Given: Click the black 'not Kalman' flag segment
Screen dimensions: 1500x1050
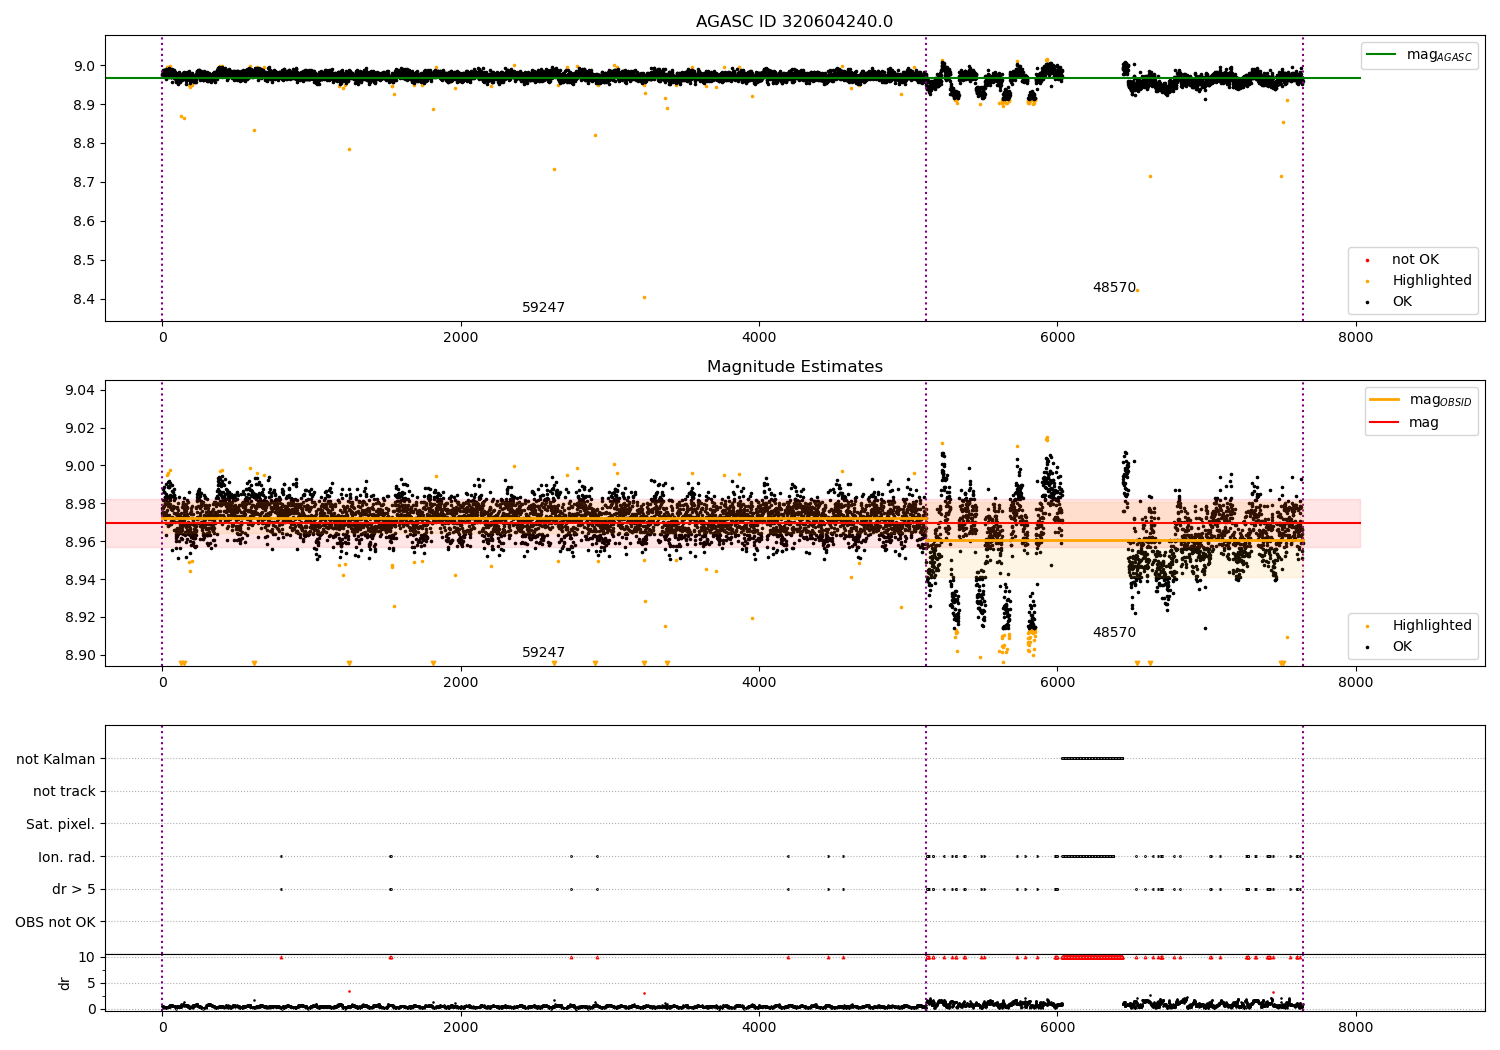Looking at the screenshot, I should click(1092, 758).
